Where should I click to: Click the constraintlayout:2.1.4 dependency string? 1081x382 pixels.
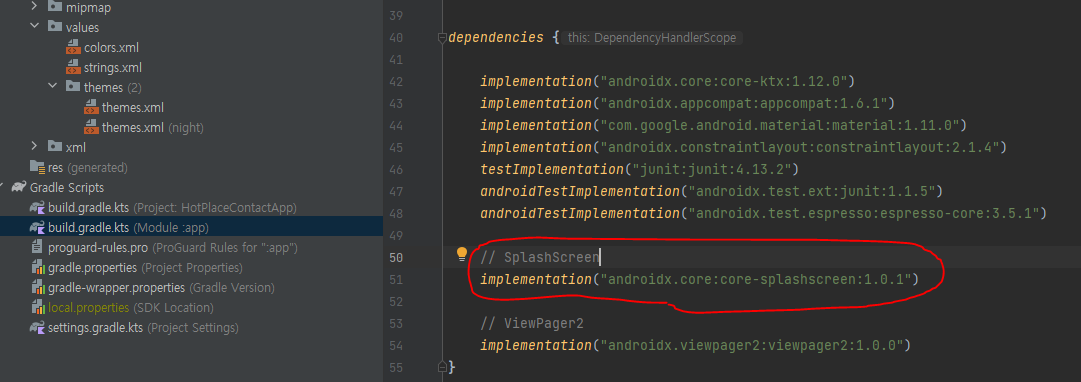(x=799, y=148)
